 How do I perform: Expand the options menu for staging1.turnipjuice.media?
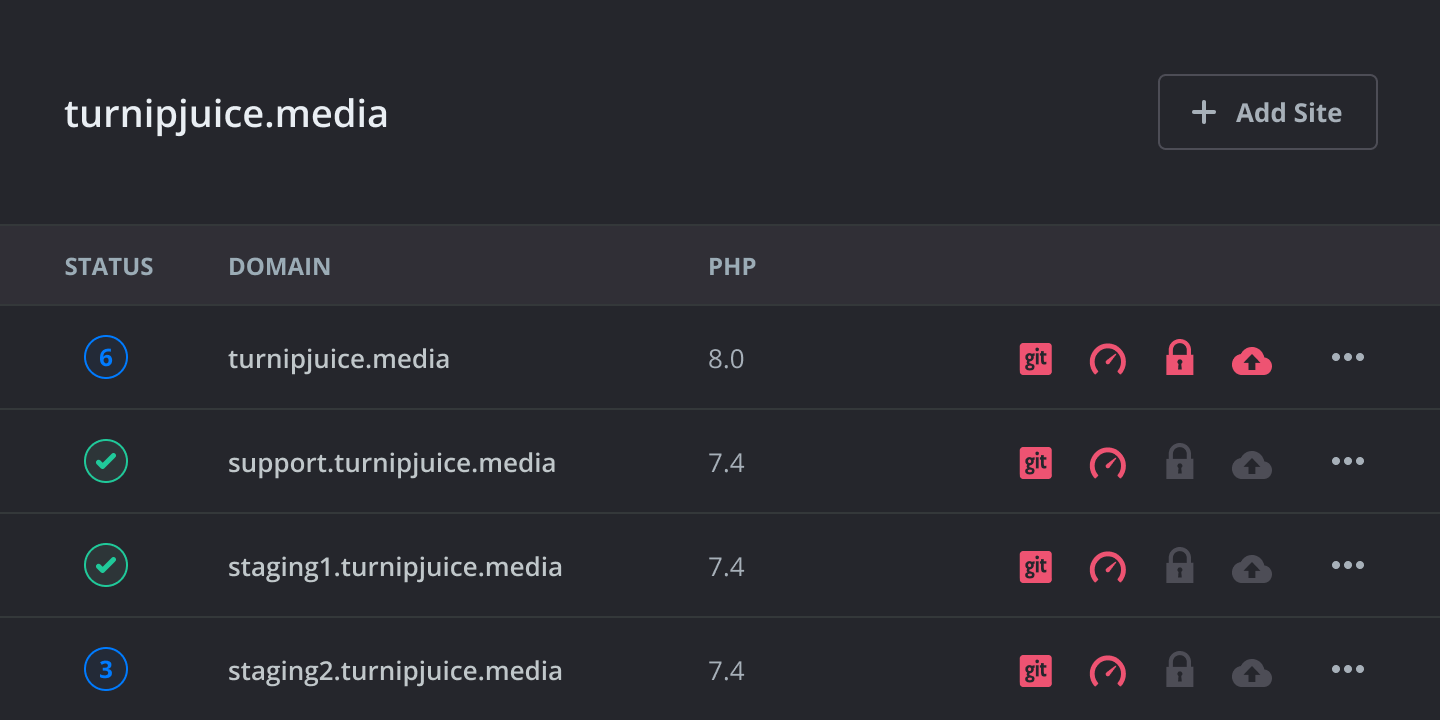tap(1347, 566)
